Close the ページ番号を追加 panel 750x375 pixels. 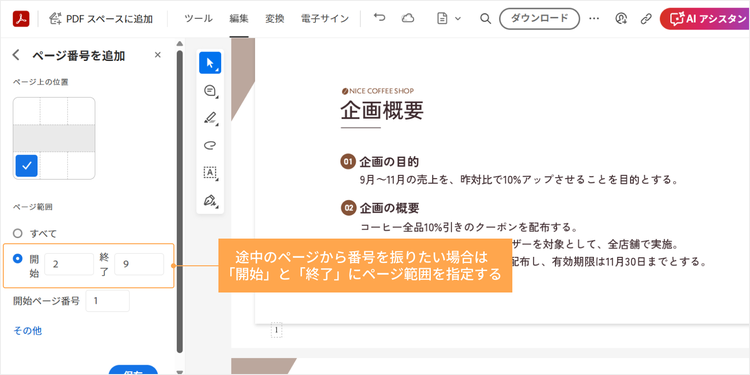point(157,55)
